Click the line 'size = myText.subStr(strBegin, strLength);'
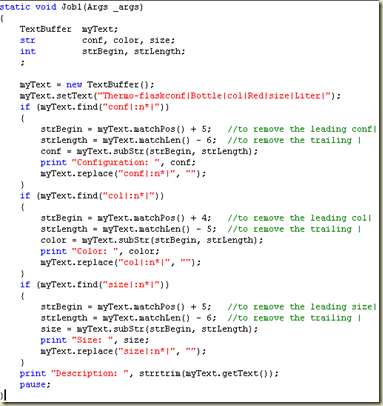The height and width of the screenshot is (406, 383). click(149, 329)
